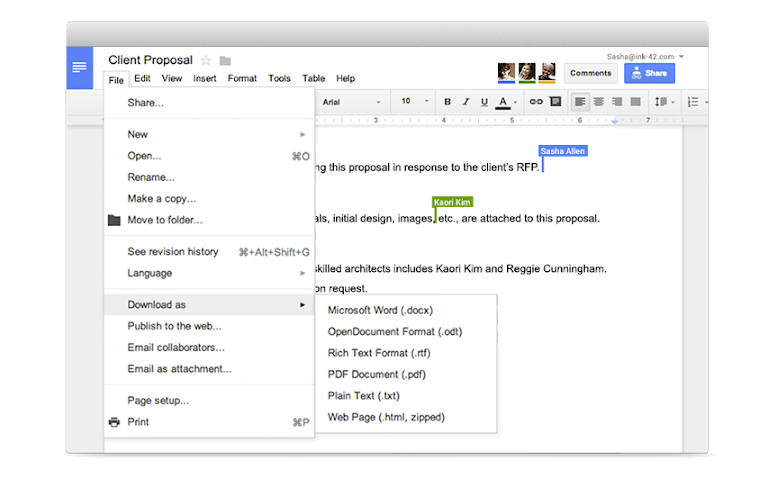The image size is (768, 479).
Task: Choose Email as attachment...
Action: [209, 369]
